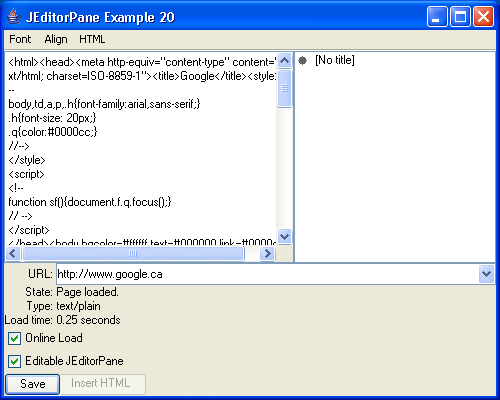500x400 pixels.
Task: Click the 'Load time: 0.25 seconds' text
Action: pos(62,320)
